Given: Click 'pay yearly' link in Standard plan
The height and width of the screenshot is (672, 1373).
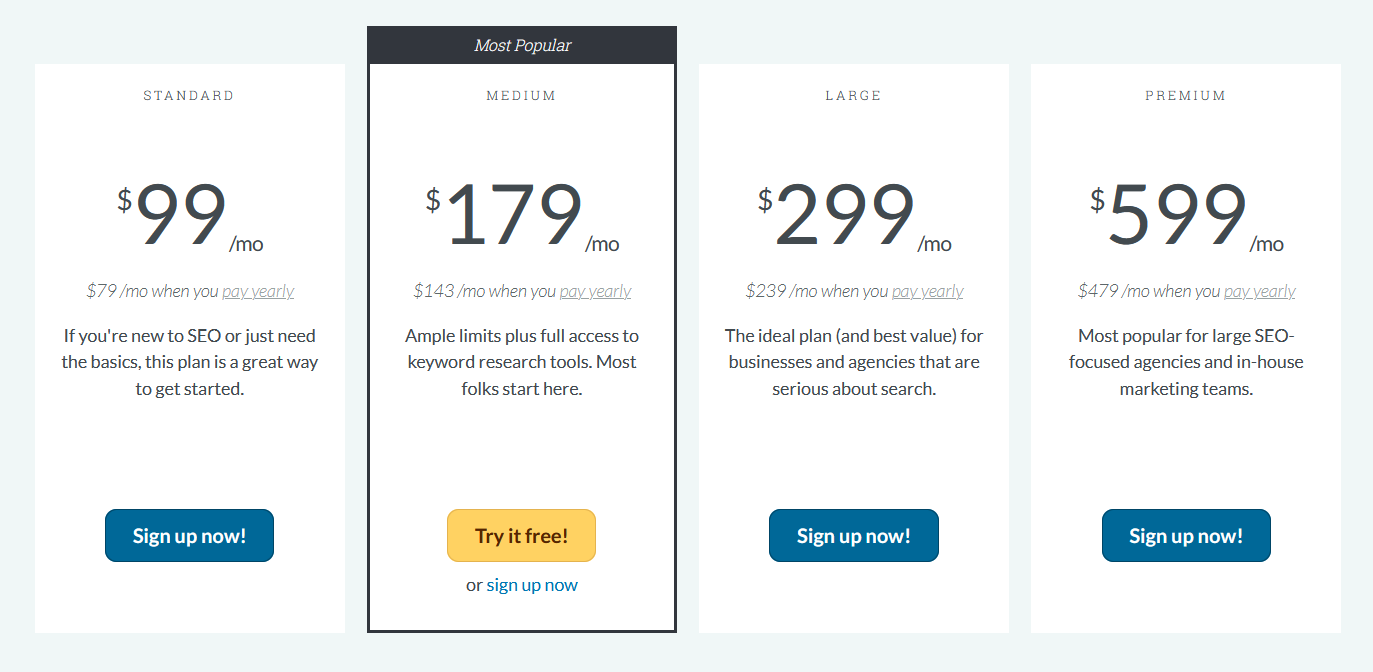Looking at the screenshot, I should [x=258, y=291].
